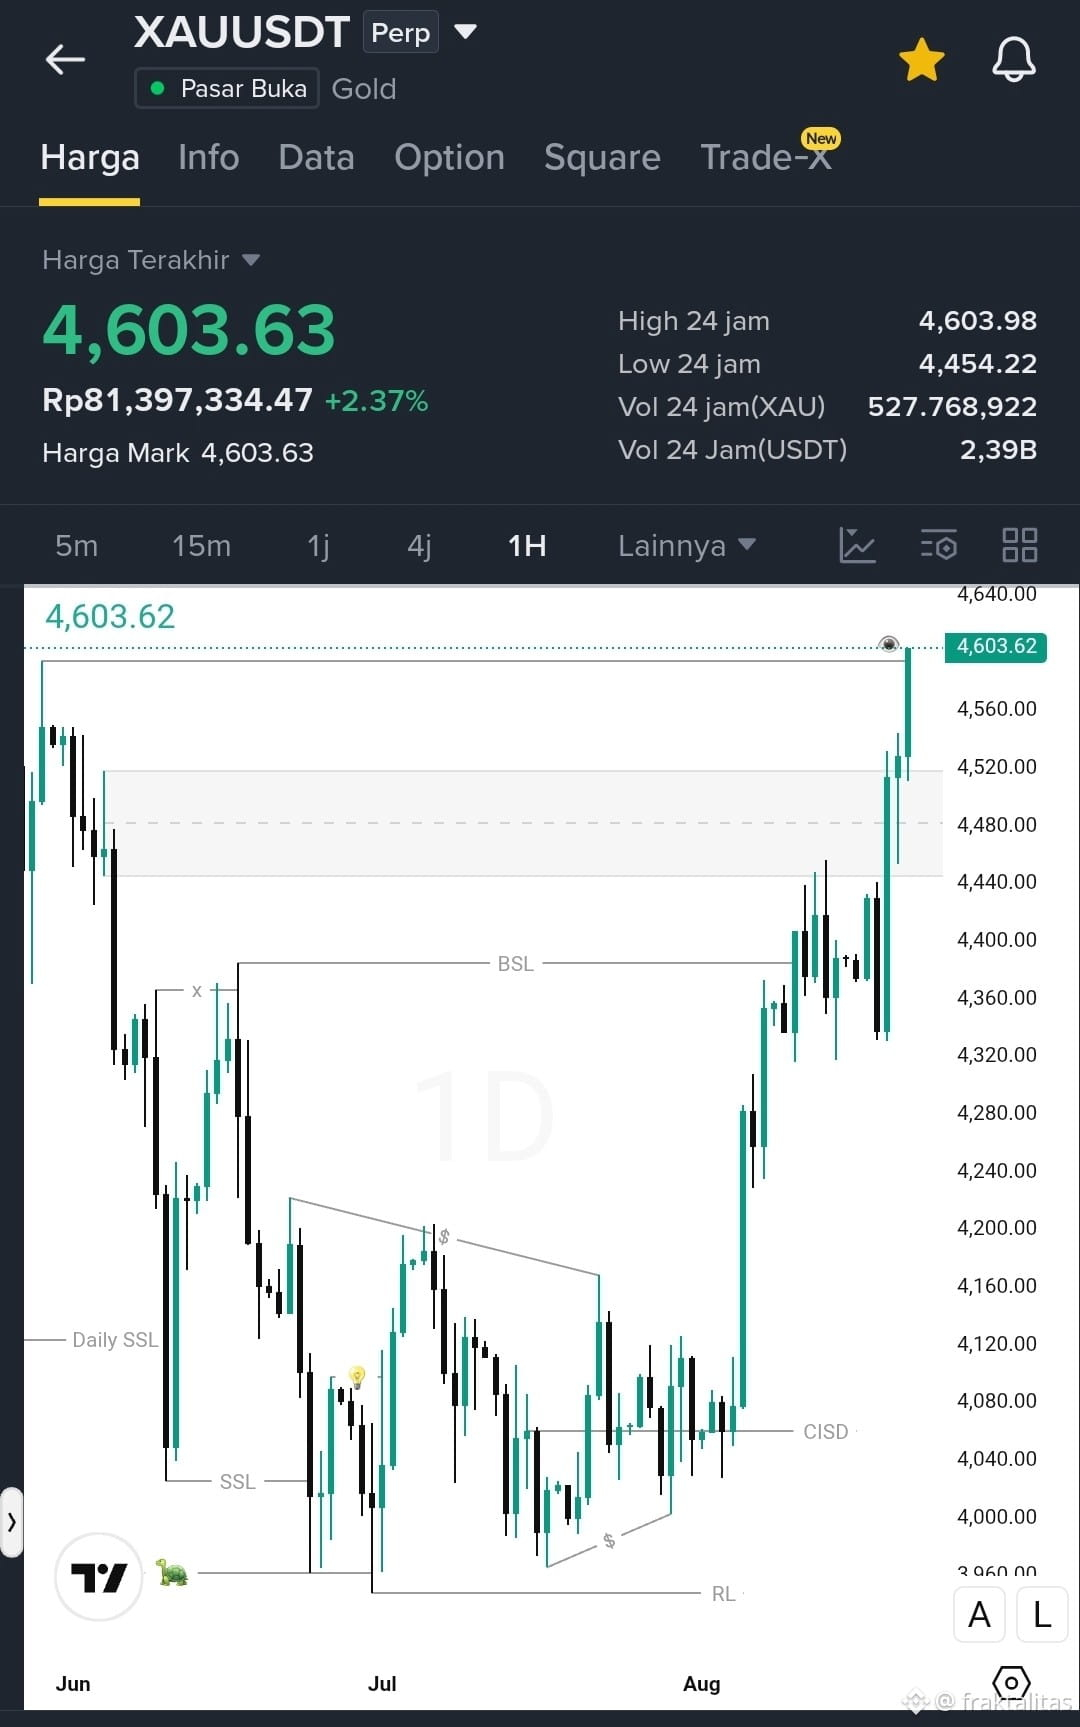Toggle the yellow favorite star
This screenshot has height=1727, width=1080.
[x=921, y=60]
